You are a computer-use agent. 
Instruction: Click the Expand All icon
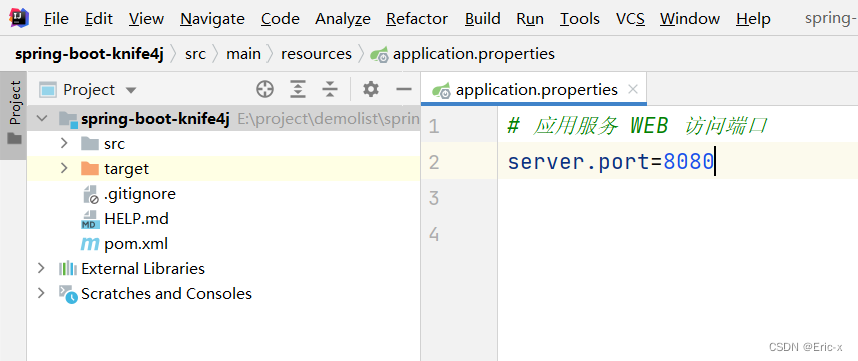tap(298, 89)
